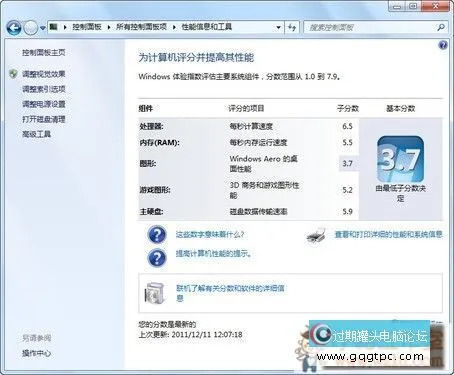The image size is (454, 375).
Task: Open 调整视觉效果 link
Action: click(44, 74)
